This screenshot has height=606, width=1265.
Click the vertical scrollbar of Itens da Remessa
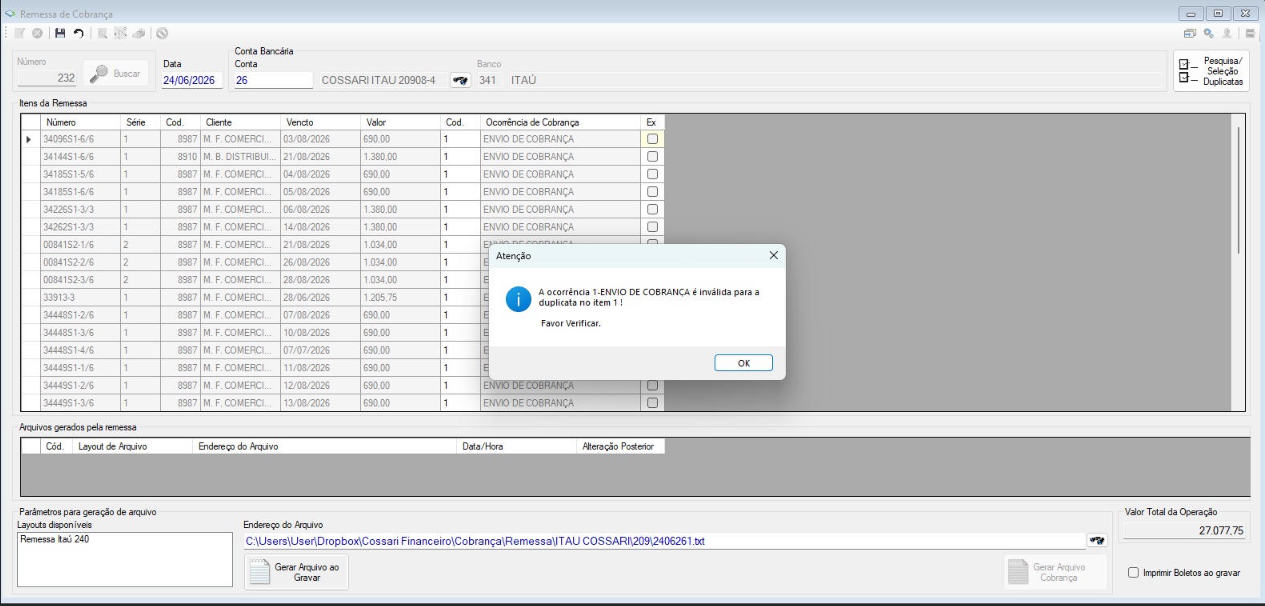coord(1238,190)
